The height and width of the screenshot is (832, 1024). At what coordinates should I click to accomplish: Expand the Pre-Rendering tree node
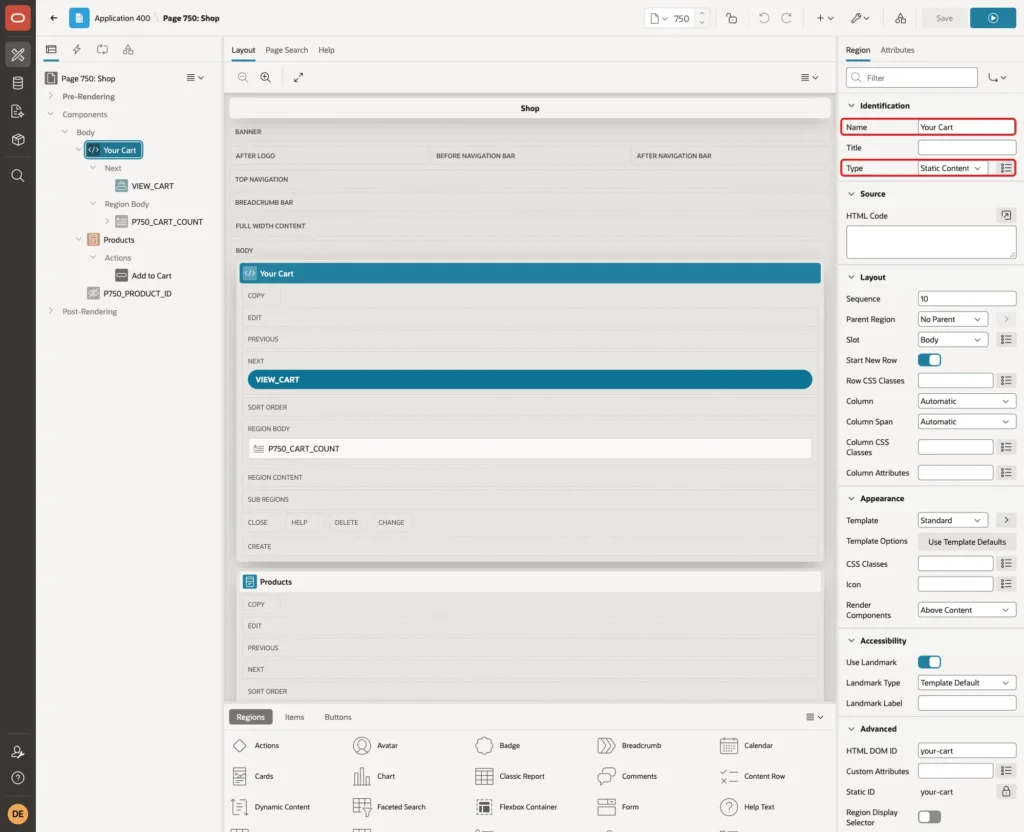tap(51, 96)
